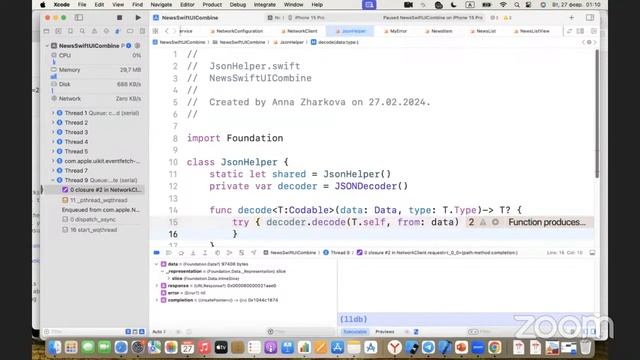The width and height of the screenshot is (640, 360).
Task: Click the 'Function produces...' warning annotation on line 15
Action: click(x=546, y=222)
